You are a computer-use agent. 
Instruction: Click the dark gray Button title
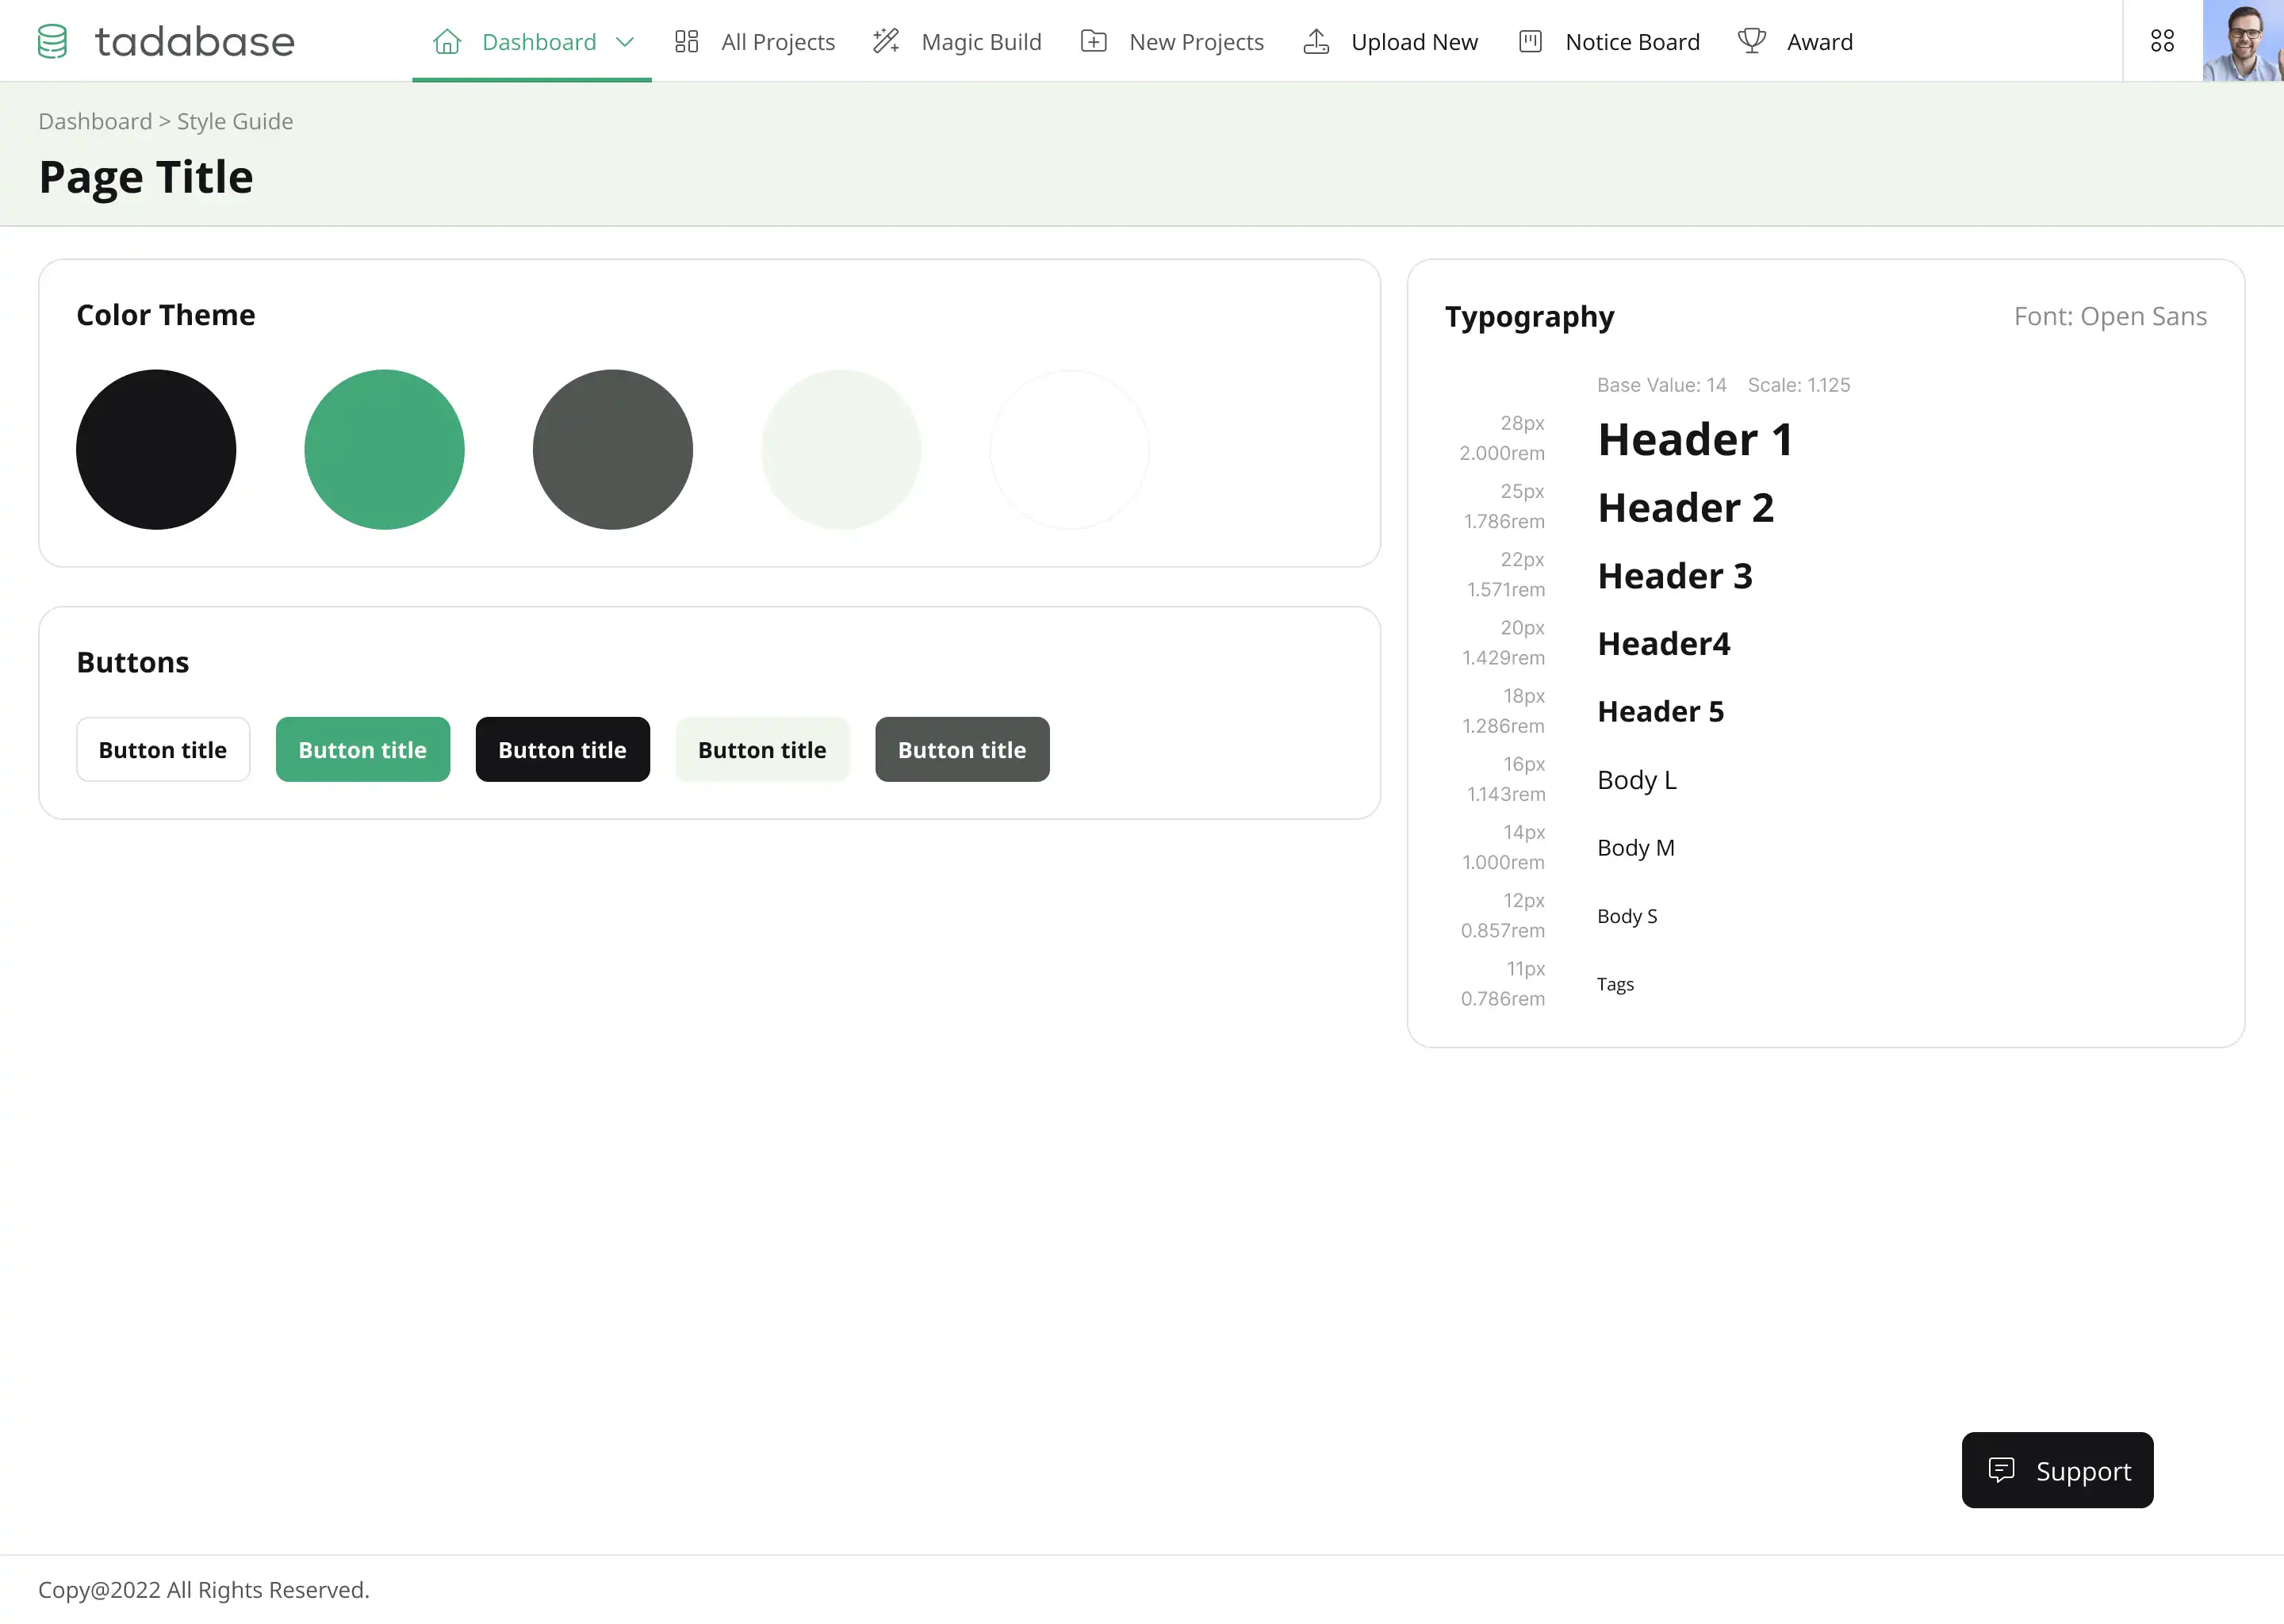pos(962,749)
